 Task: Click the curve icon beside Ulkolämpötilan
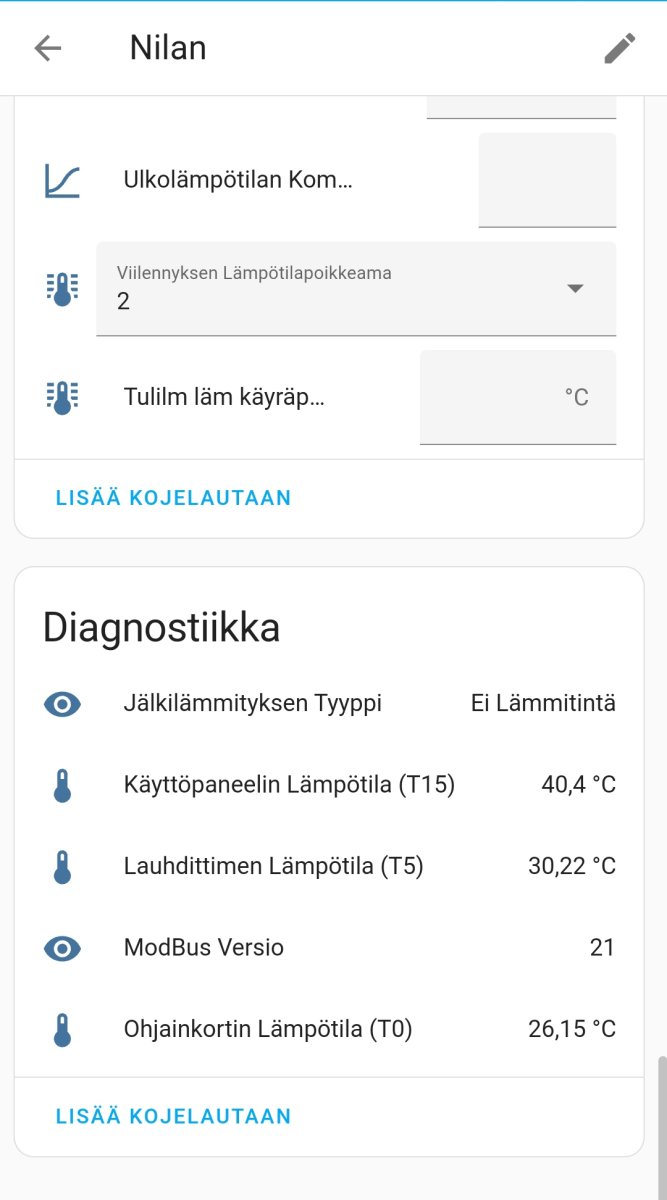[x=62, y=180]
